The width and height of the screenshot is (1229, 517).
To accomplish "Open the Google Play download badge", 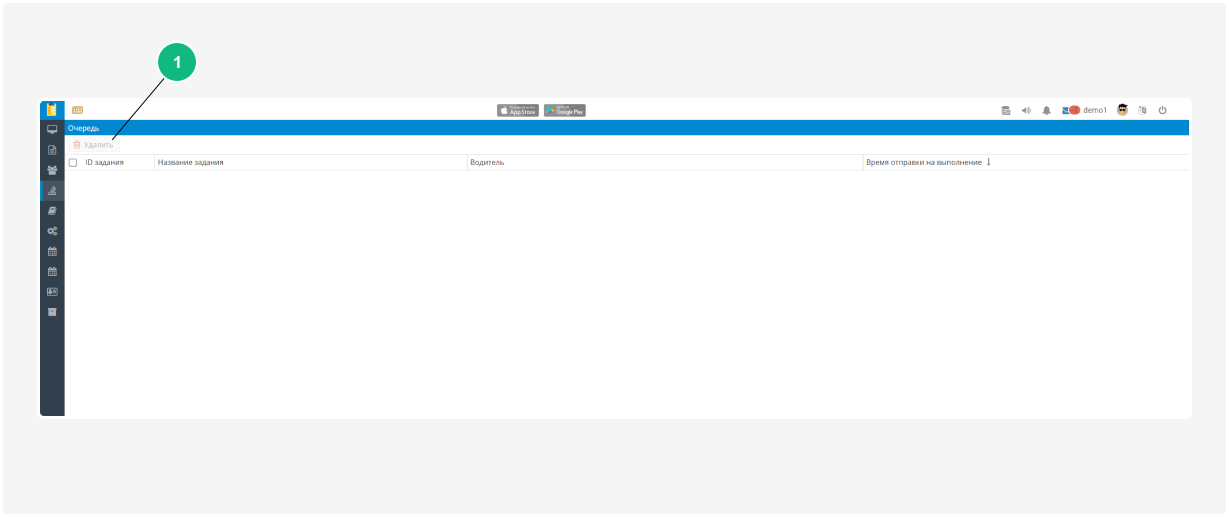I will point(565,110).
